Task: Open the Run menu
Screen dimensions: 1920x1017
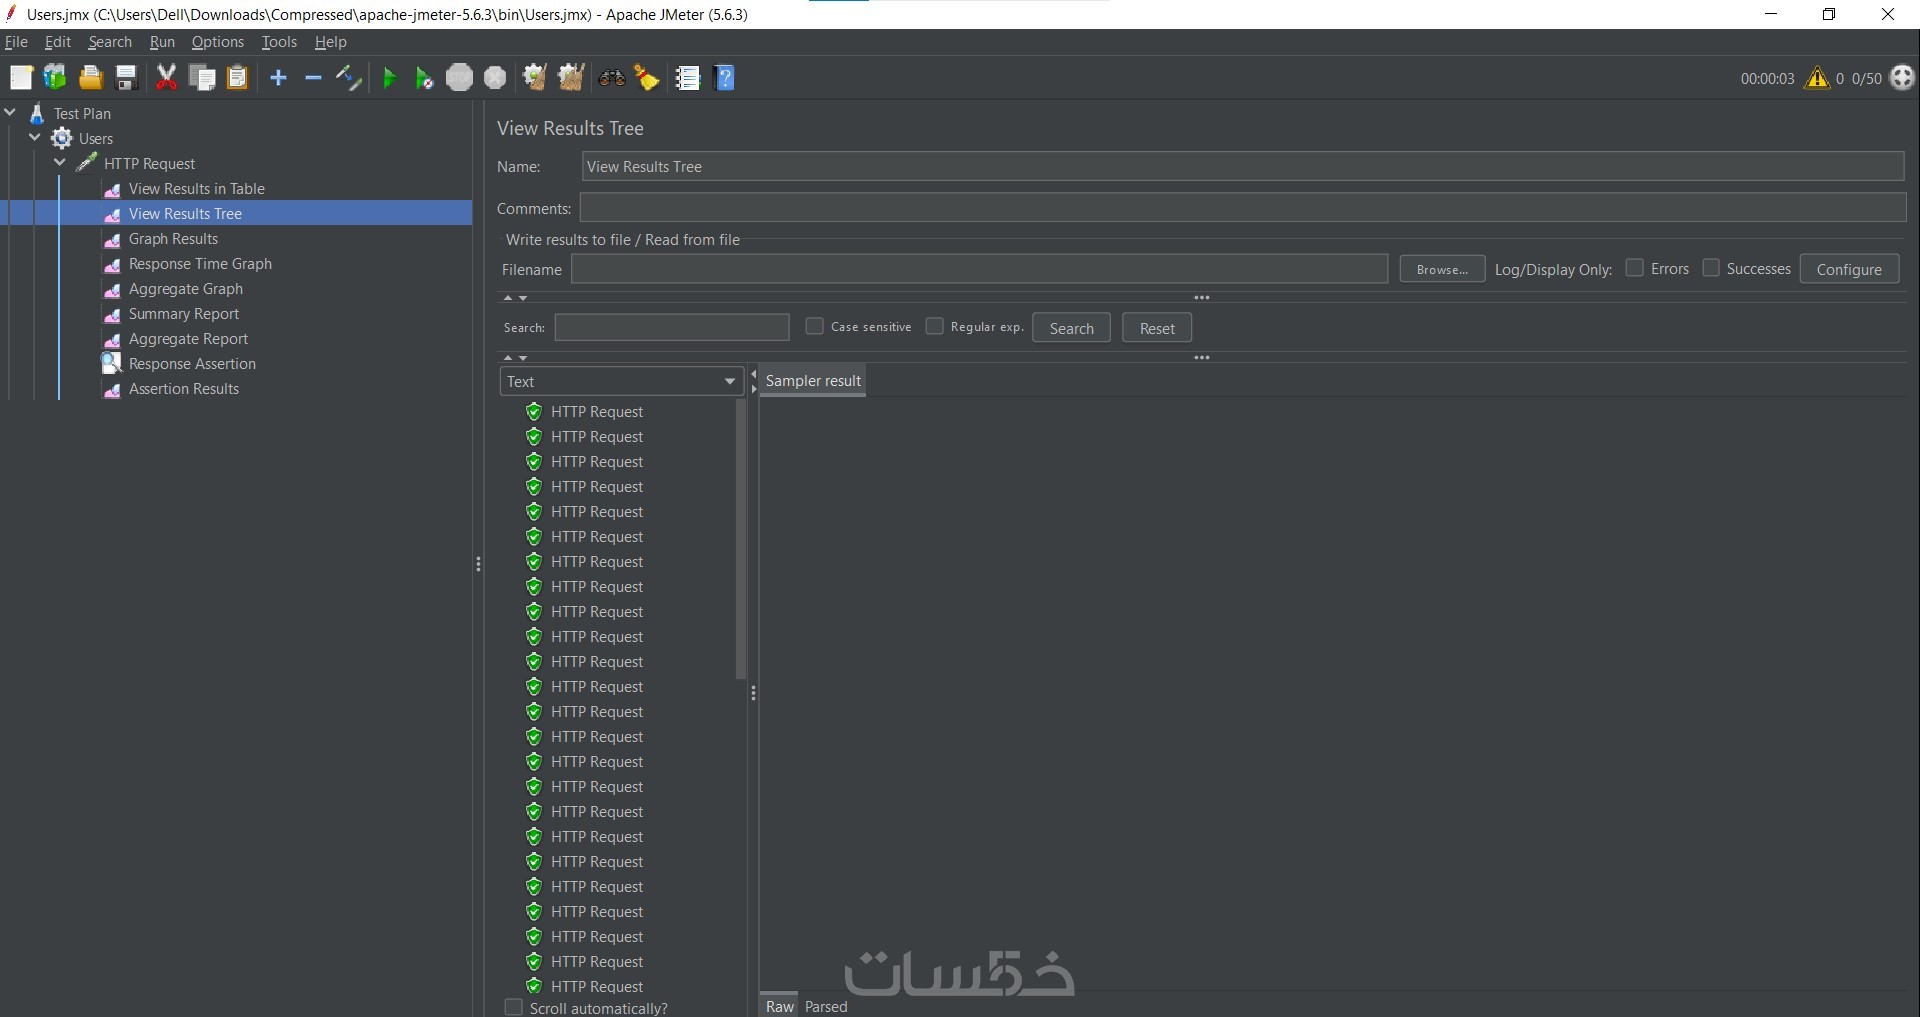Action: tap(162, 42)
